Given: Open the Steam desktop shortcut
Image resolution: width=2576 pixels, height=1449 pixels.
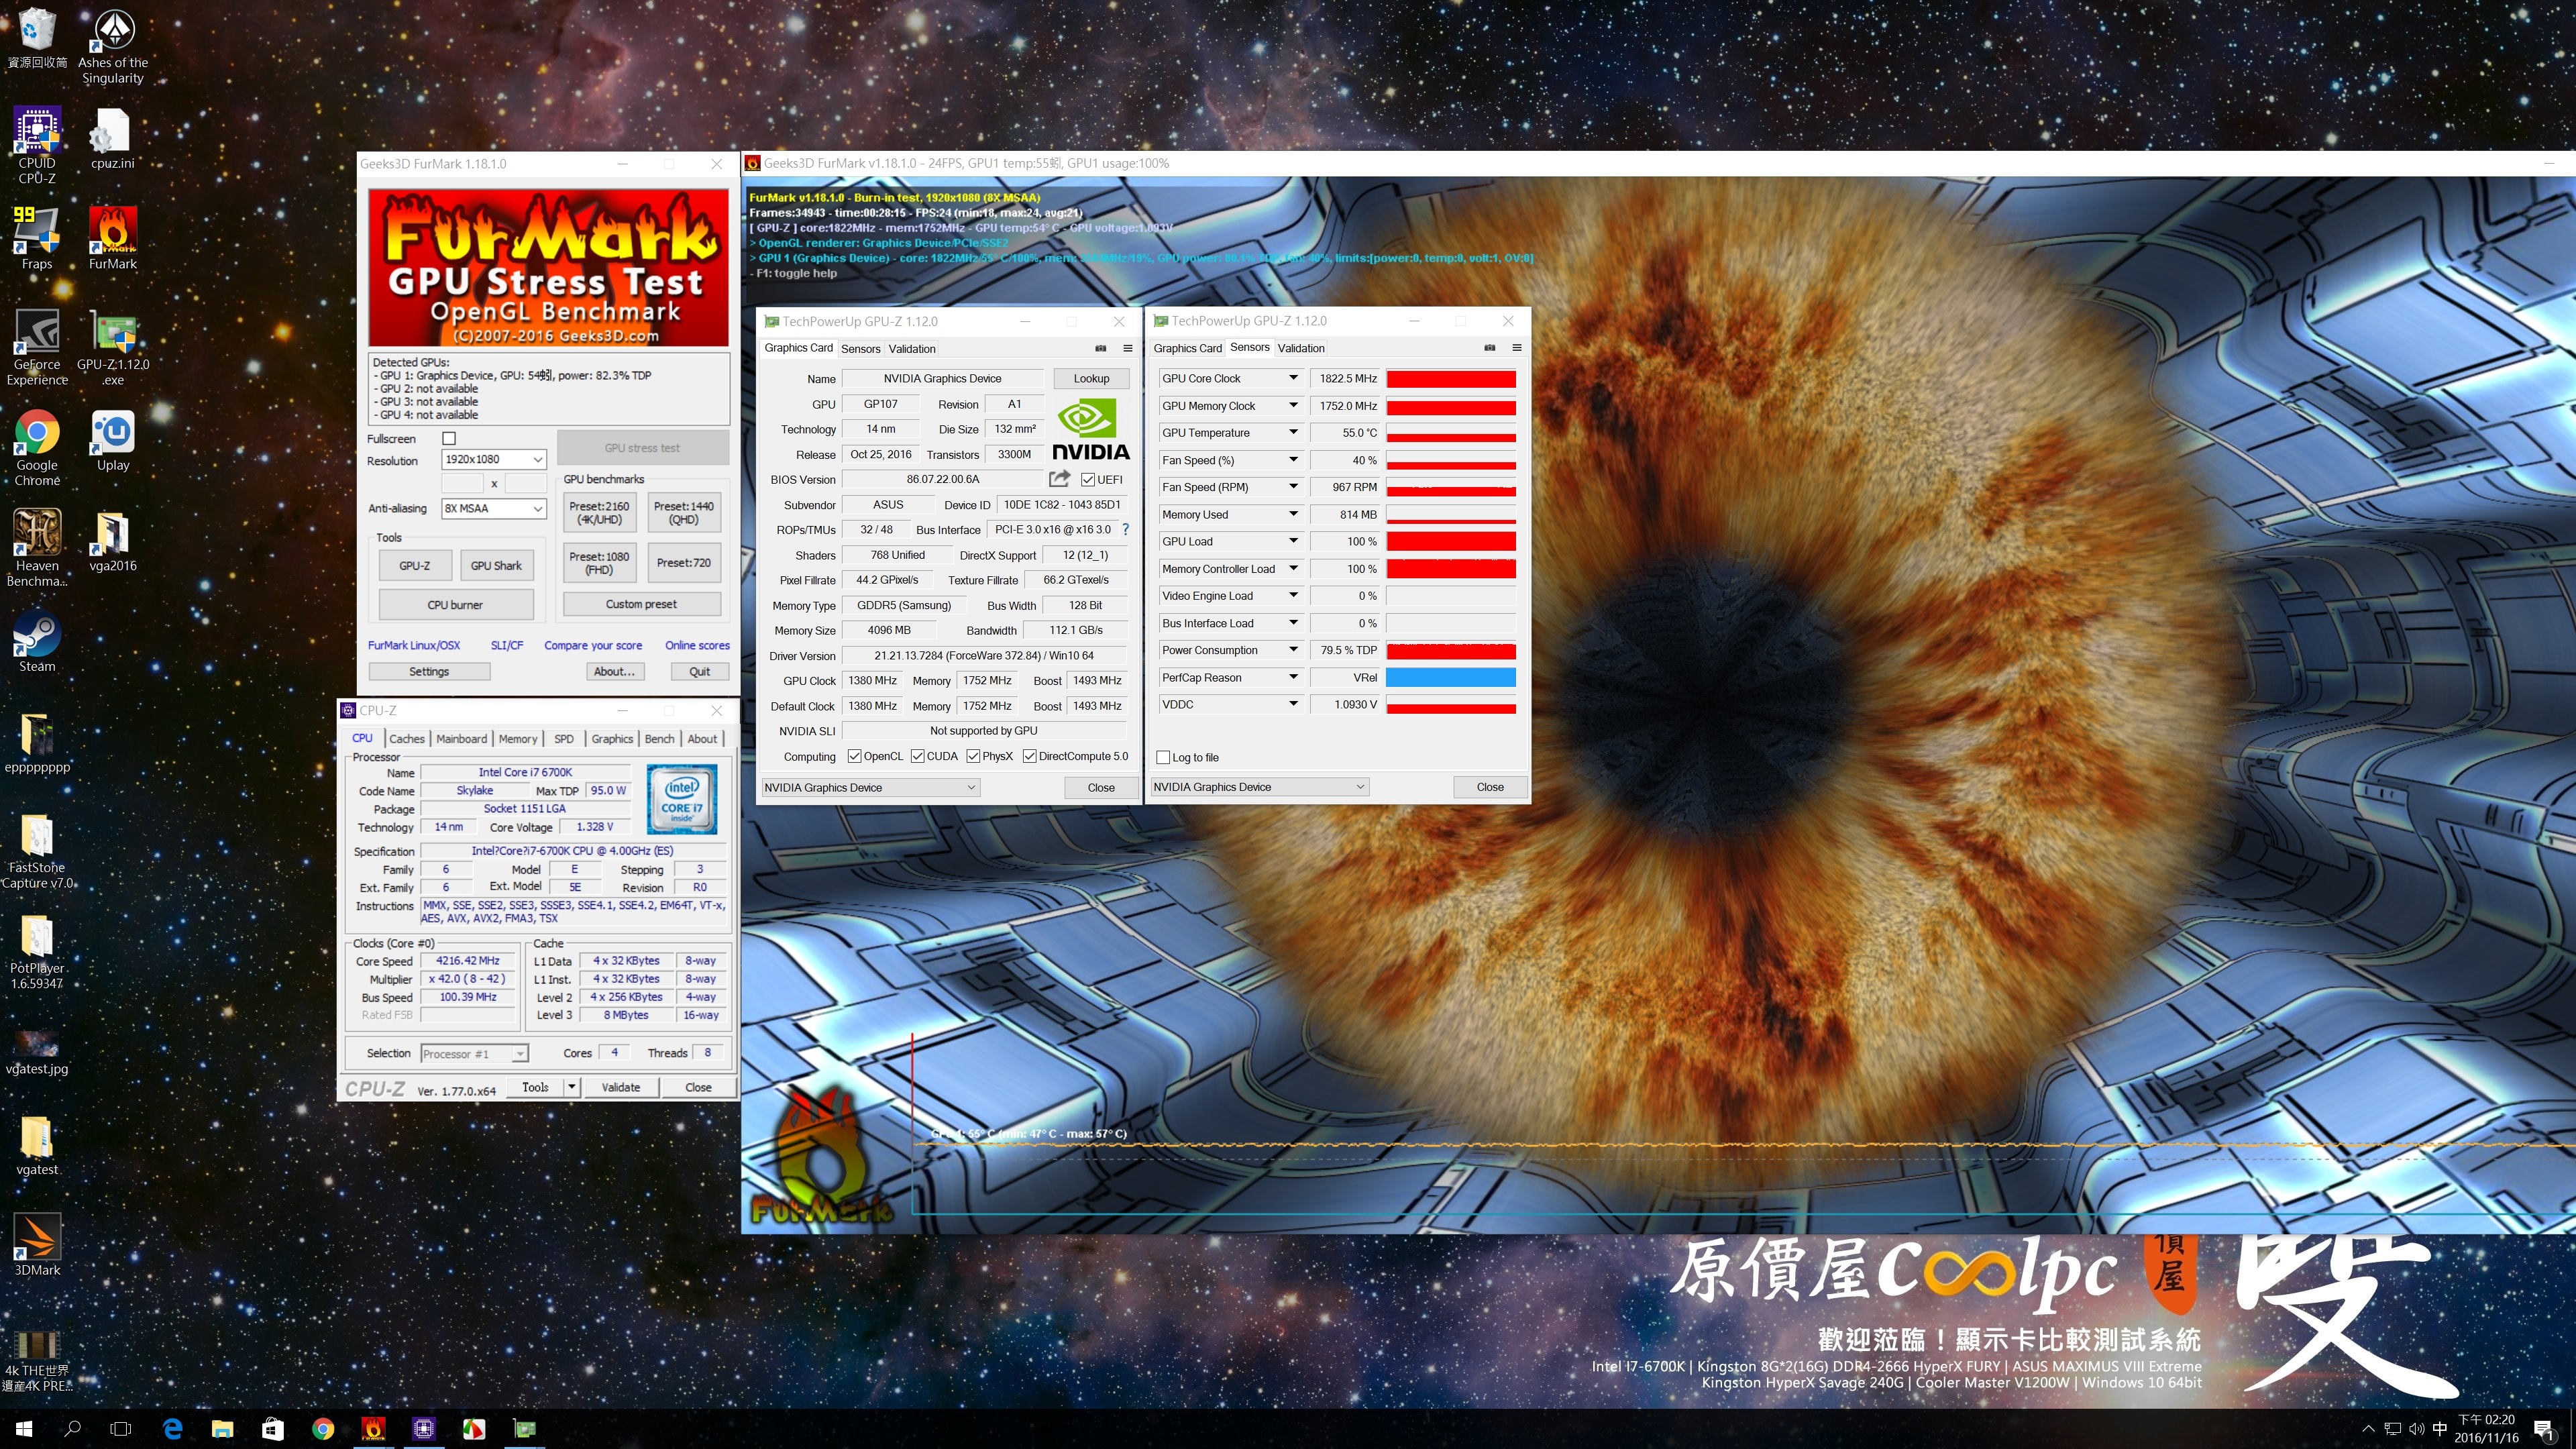Looking at the screenshot, I should (x=37, y=641).
